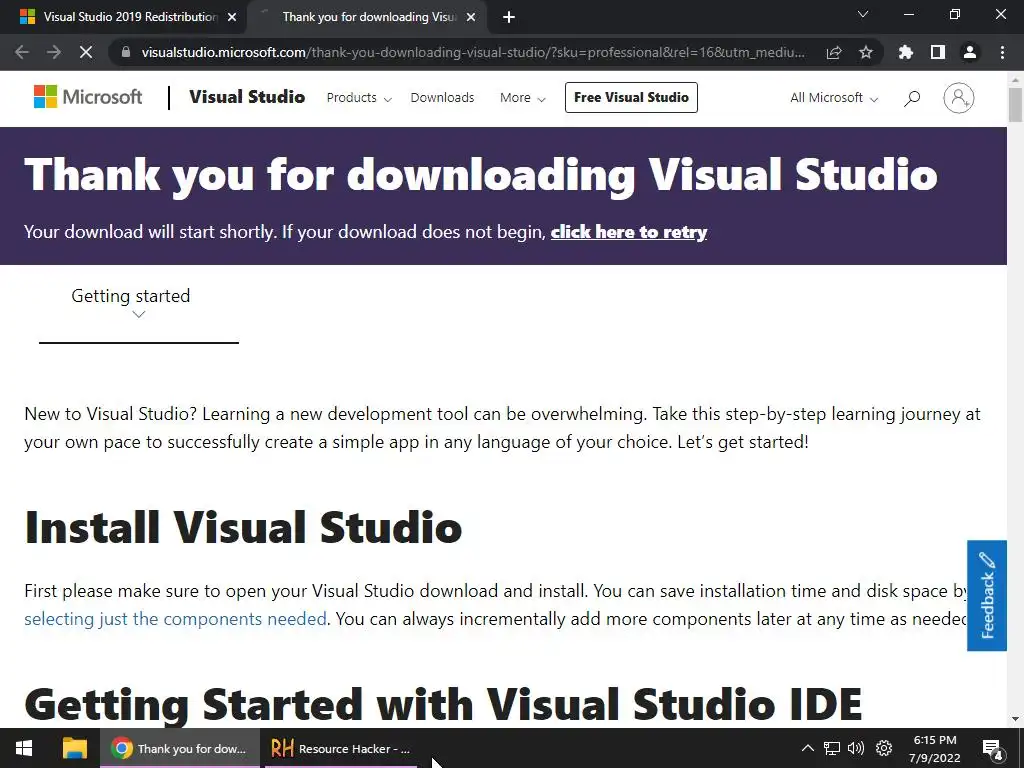
Task: Click the site padlock icon
Action: [x=126, y=52]
